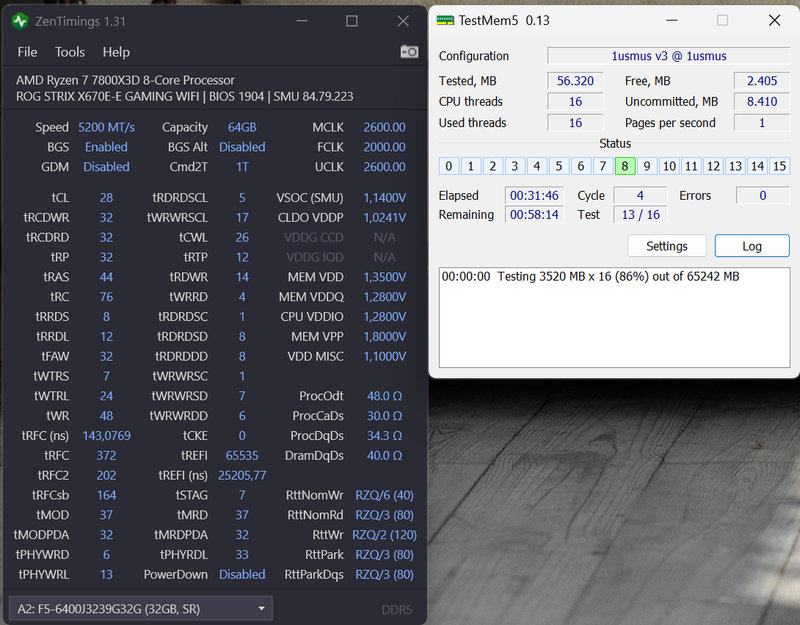Viewport: 800px width, 625px height.
Task: Click the Remaining time 00:58:14
Action: pyautogui.click(x=534, y=214)
